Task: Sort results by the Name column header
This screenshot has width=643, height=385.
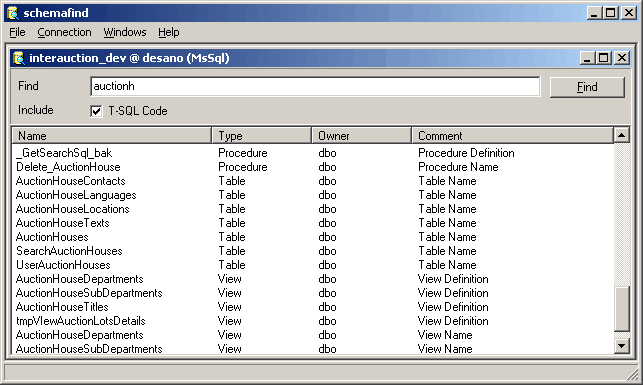Action: tap(112, 136)
